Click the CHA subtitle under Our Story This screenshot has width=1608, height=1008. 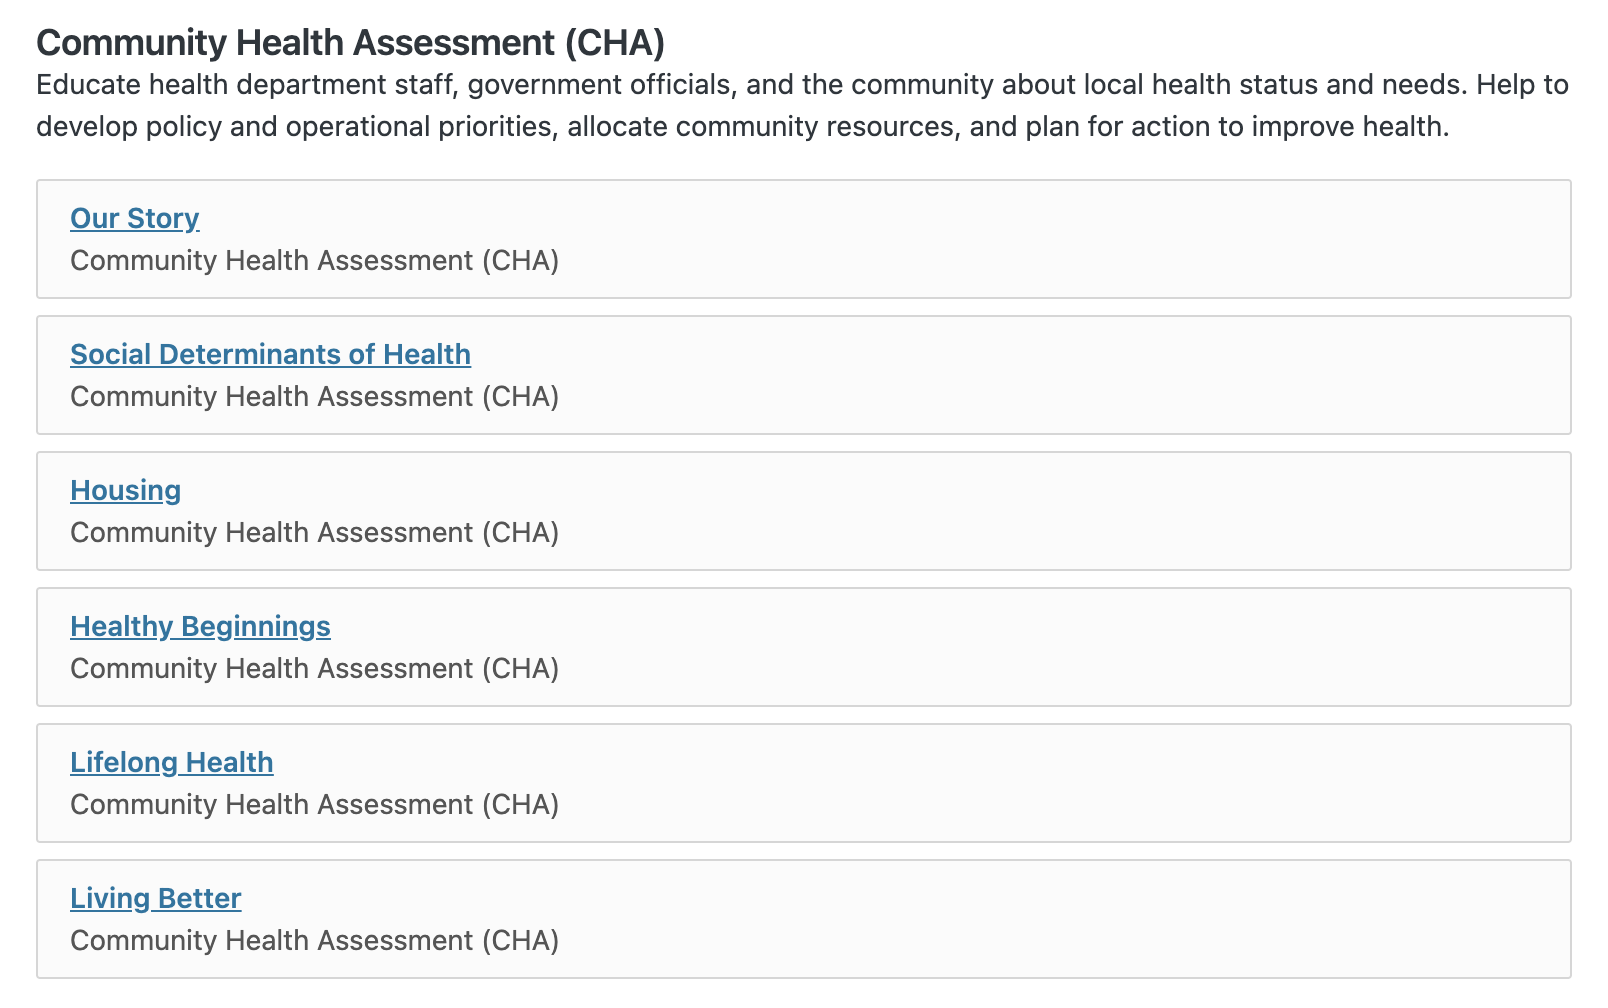(x=314, y=261)
